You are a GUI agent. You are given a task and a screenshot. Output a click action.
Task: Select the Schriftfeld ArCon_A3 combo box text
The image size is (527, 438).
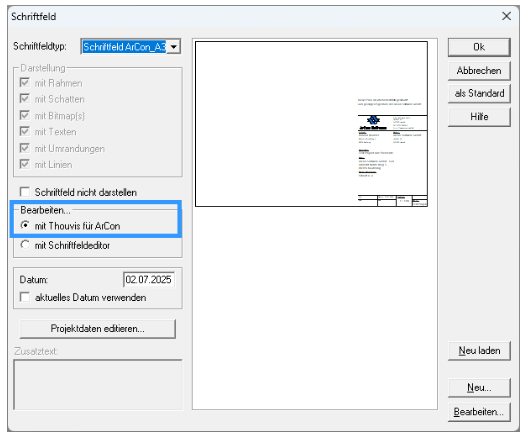point(124,47)
